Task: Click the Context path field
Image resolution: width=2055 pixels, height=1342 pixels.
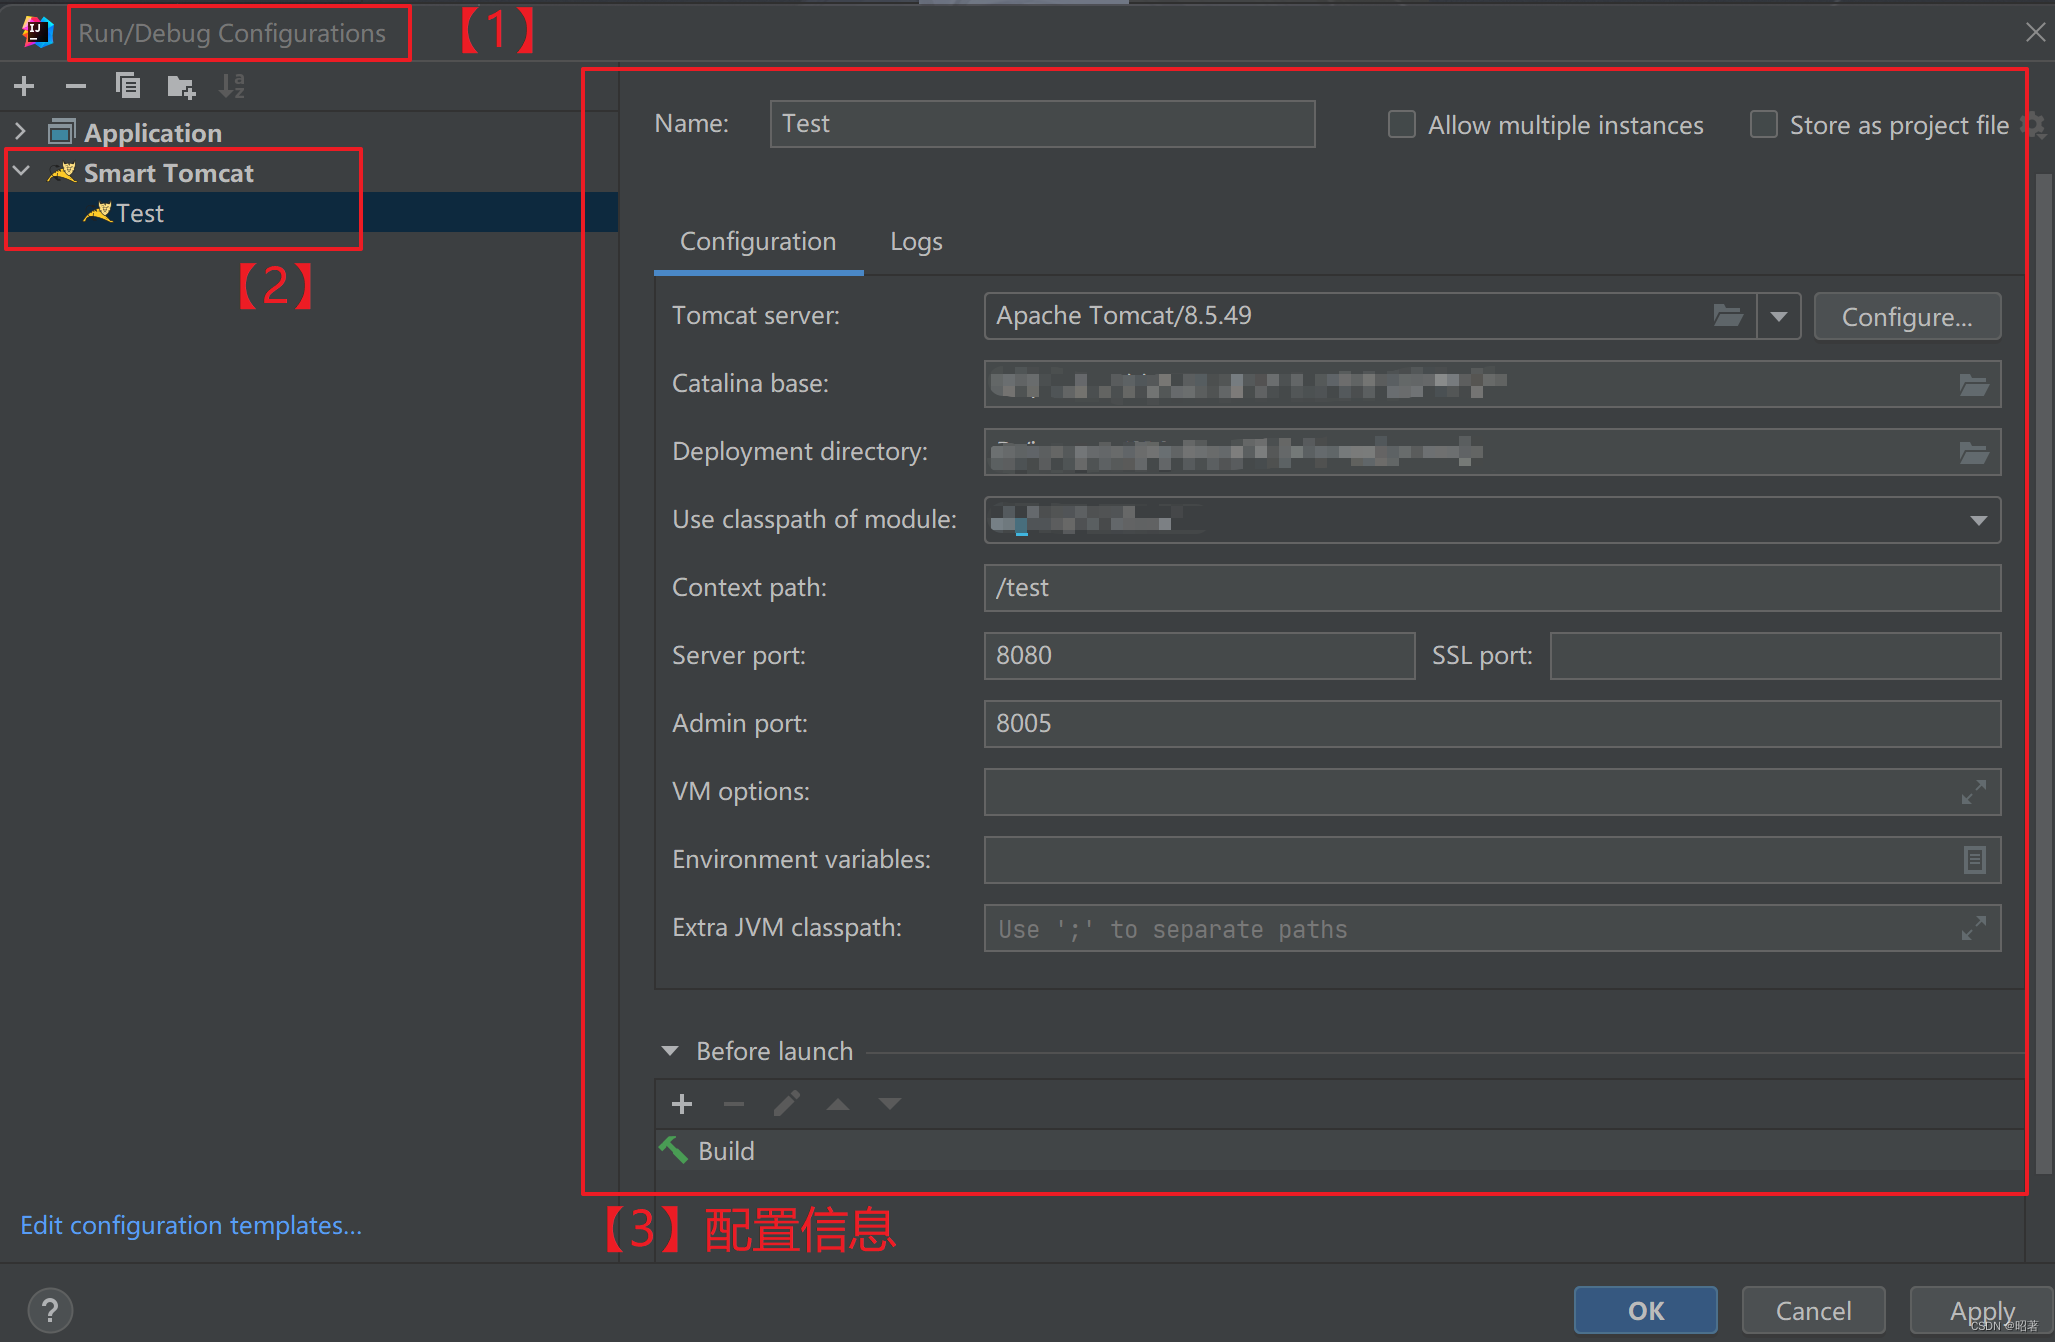Action: 1492,588
